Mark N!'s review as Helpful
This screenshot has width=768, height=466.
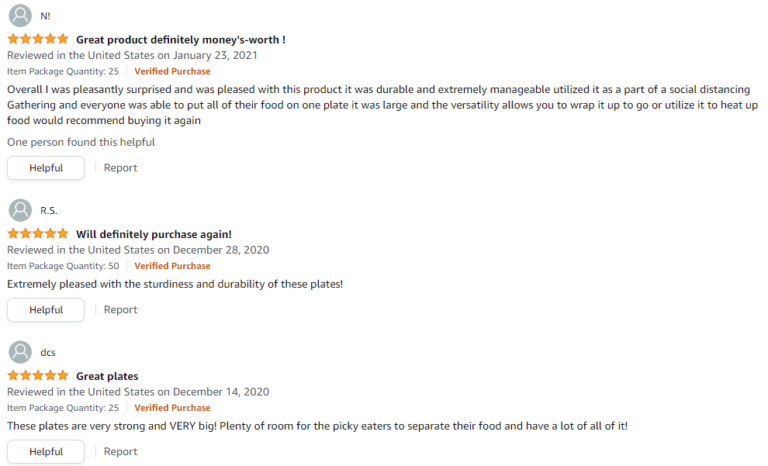46,168
